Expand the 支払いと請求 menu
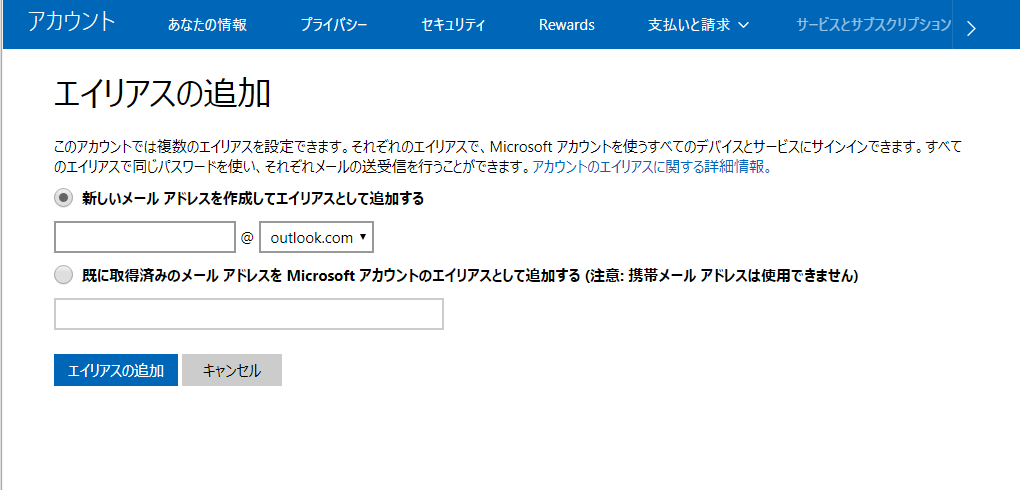Screen dimensions: 1020x490 [x=699, y=25]
